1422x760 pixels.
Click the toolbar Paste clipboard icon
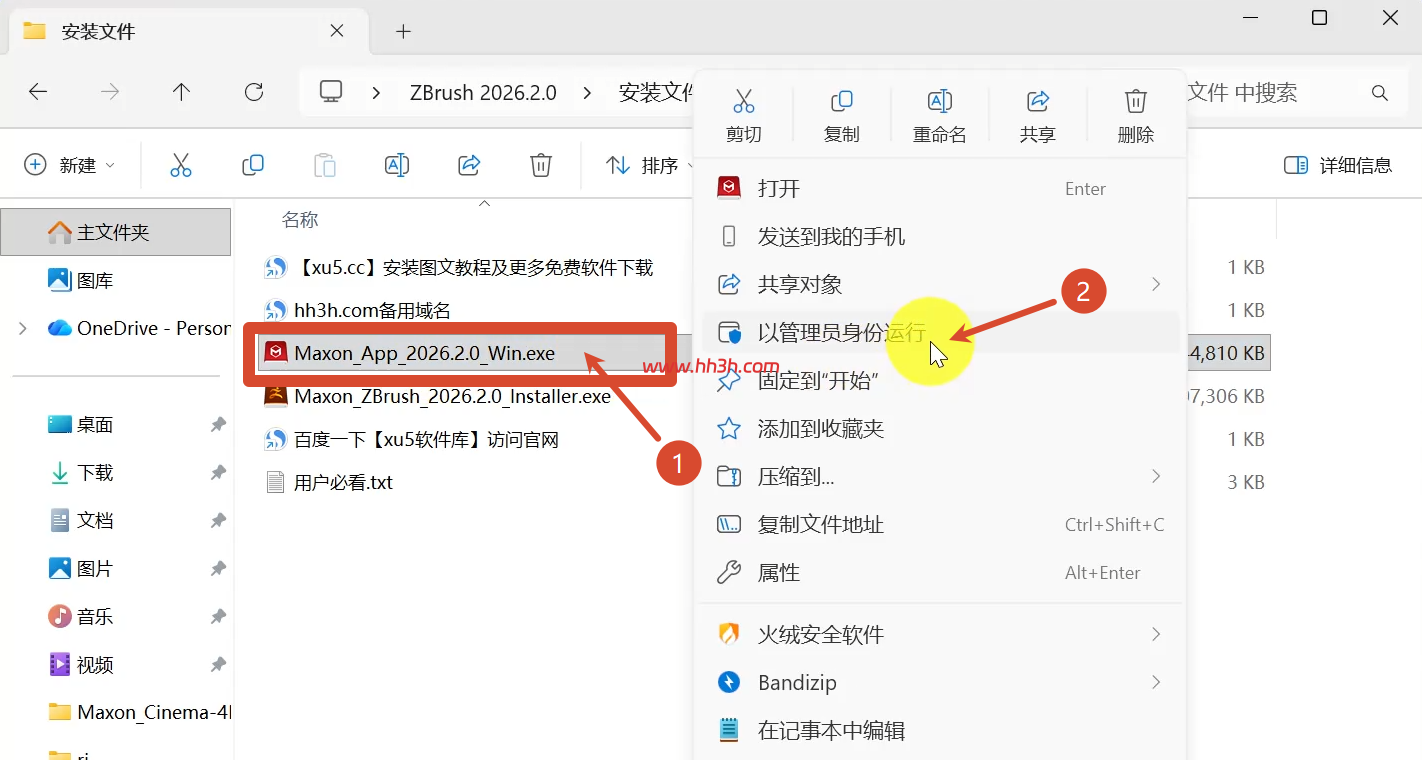point(325,165)
